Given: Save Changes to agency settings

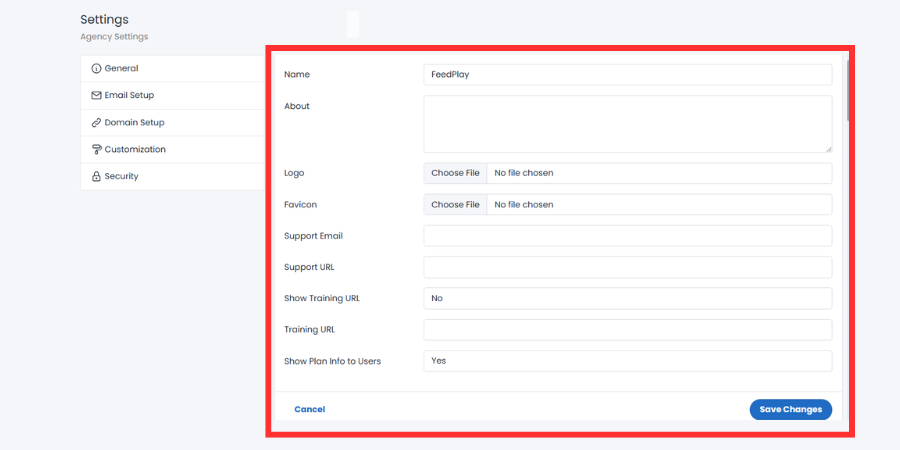Looking at the screenshot, I should click(790, 409).
